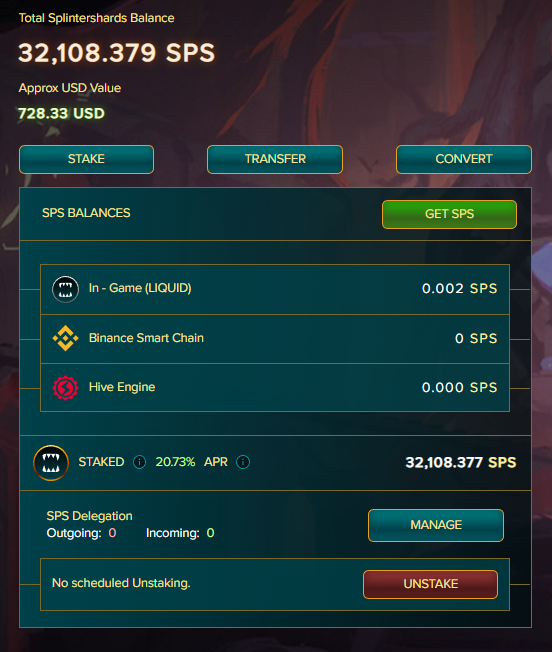Select the In - Game (LIQUID) row
This screenshot has height=652, width=552.
coord(275,289)
